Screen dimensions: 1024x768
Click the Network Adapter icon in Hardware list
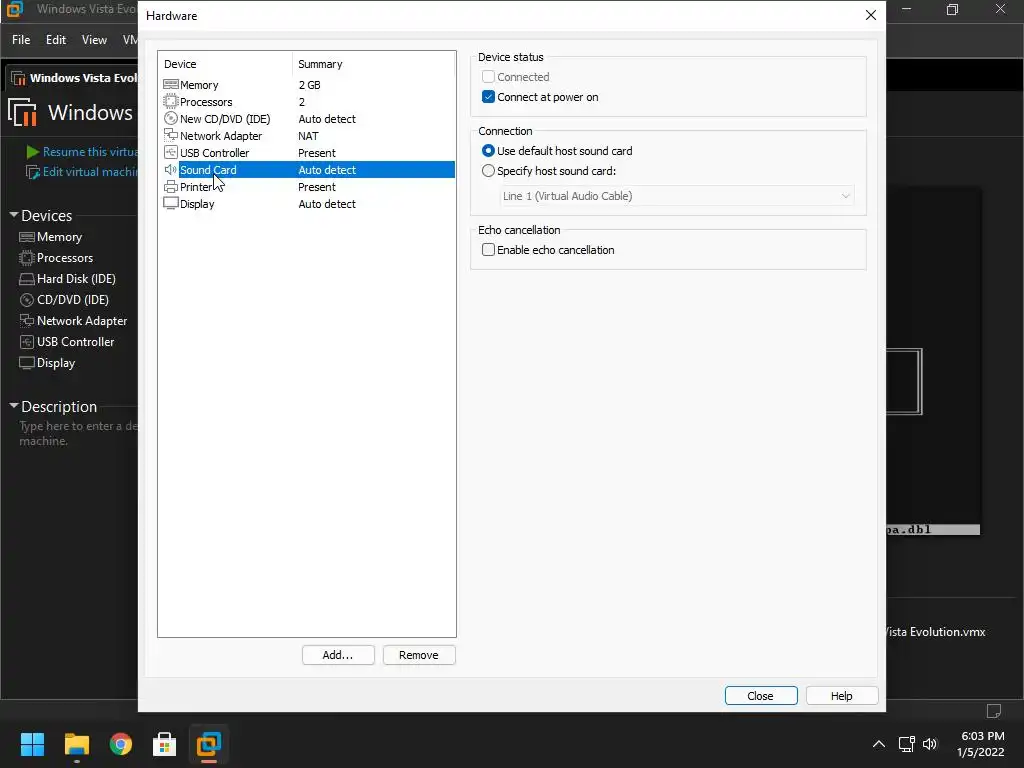coord(170,135)
